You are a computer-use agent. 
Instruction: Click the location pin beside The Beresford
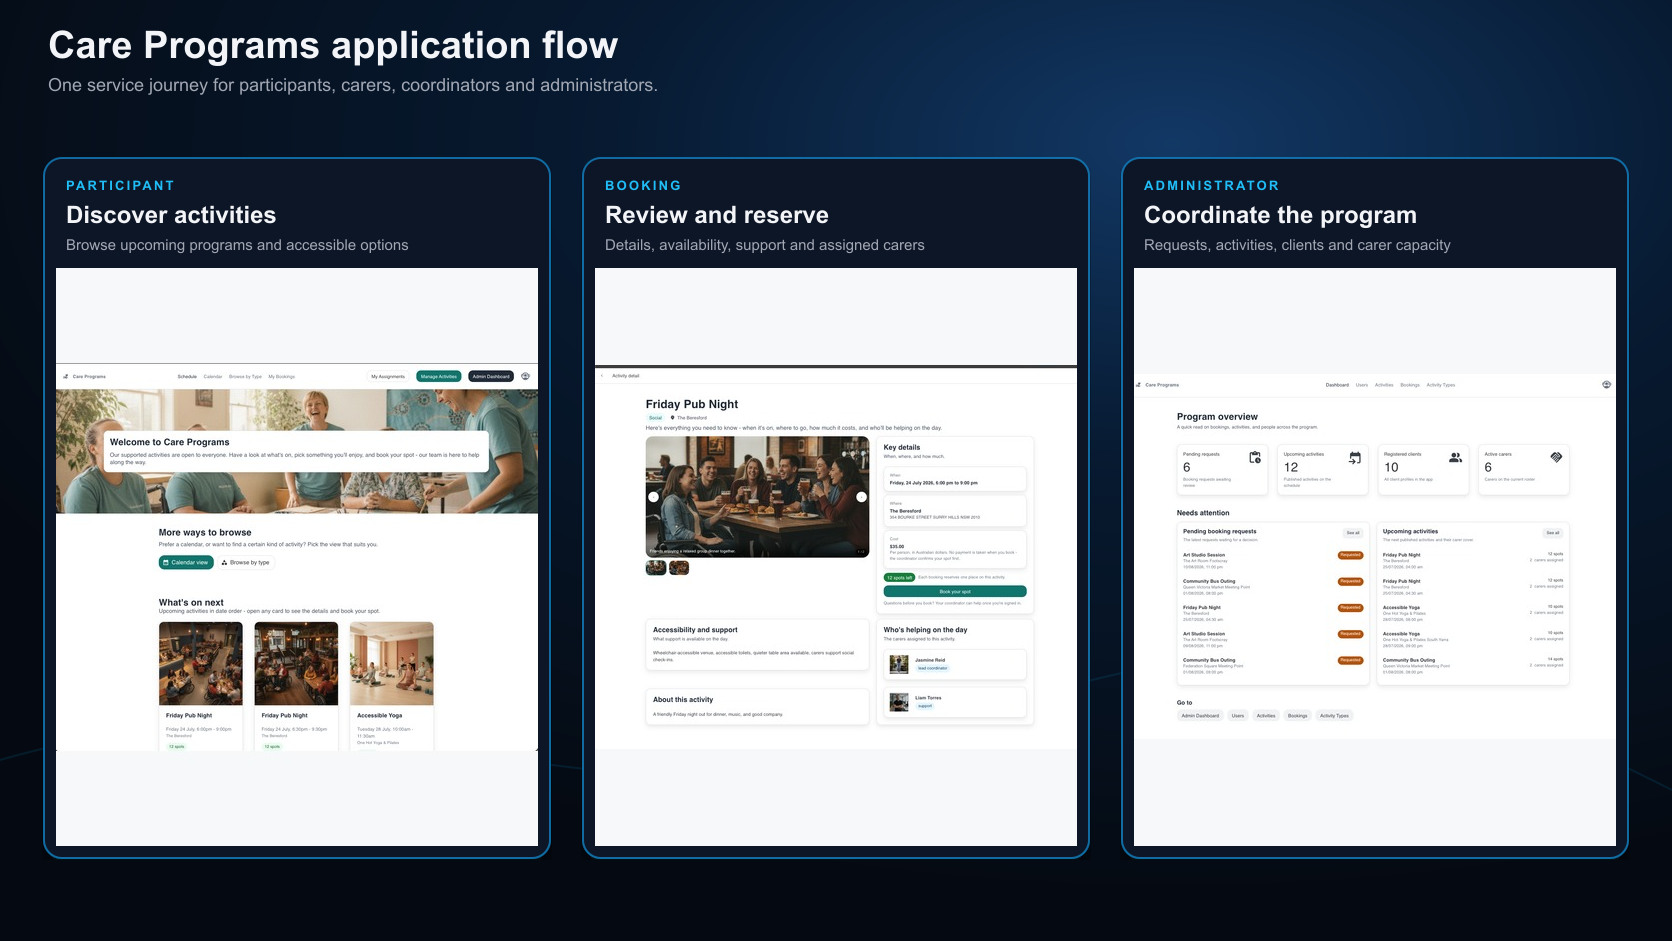click(x=672, y=418)
